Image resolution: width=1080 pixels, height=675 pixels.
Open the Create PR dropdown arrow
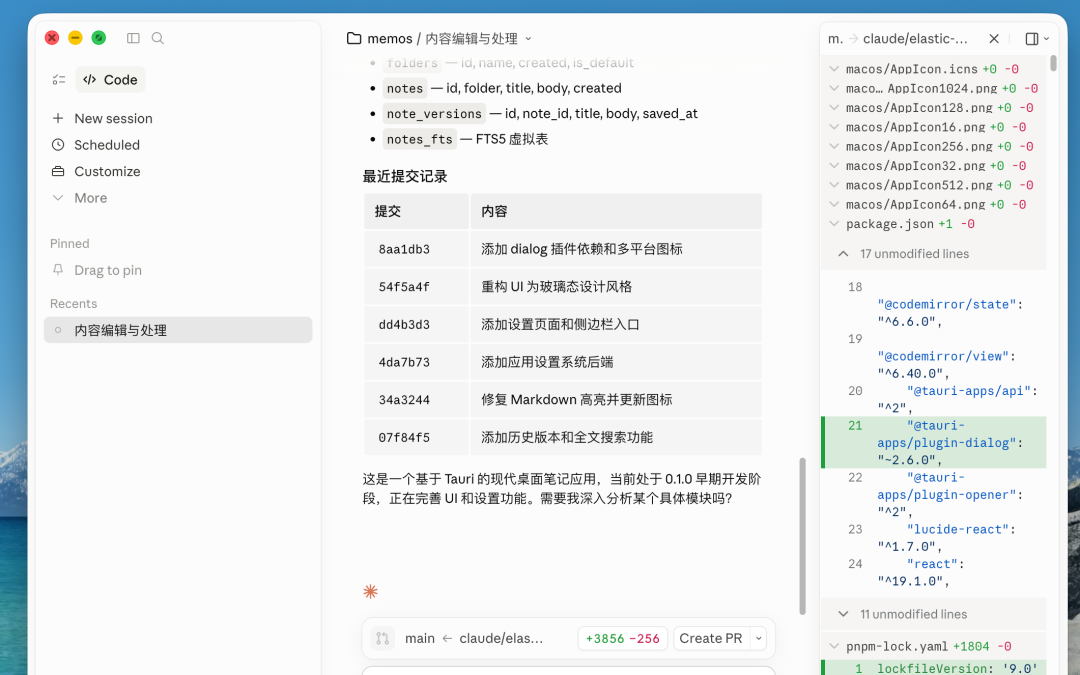pyautogui.click(x=759, y=638)
